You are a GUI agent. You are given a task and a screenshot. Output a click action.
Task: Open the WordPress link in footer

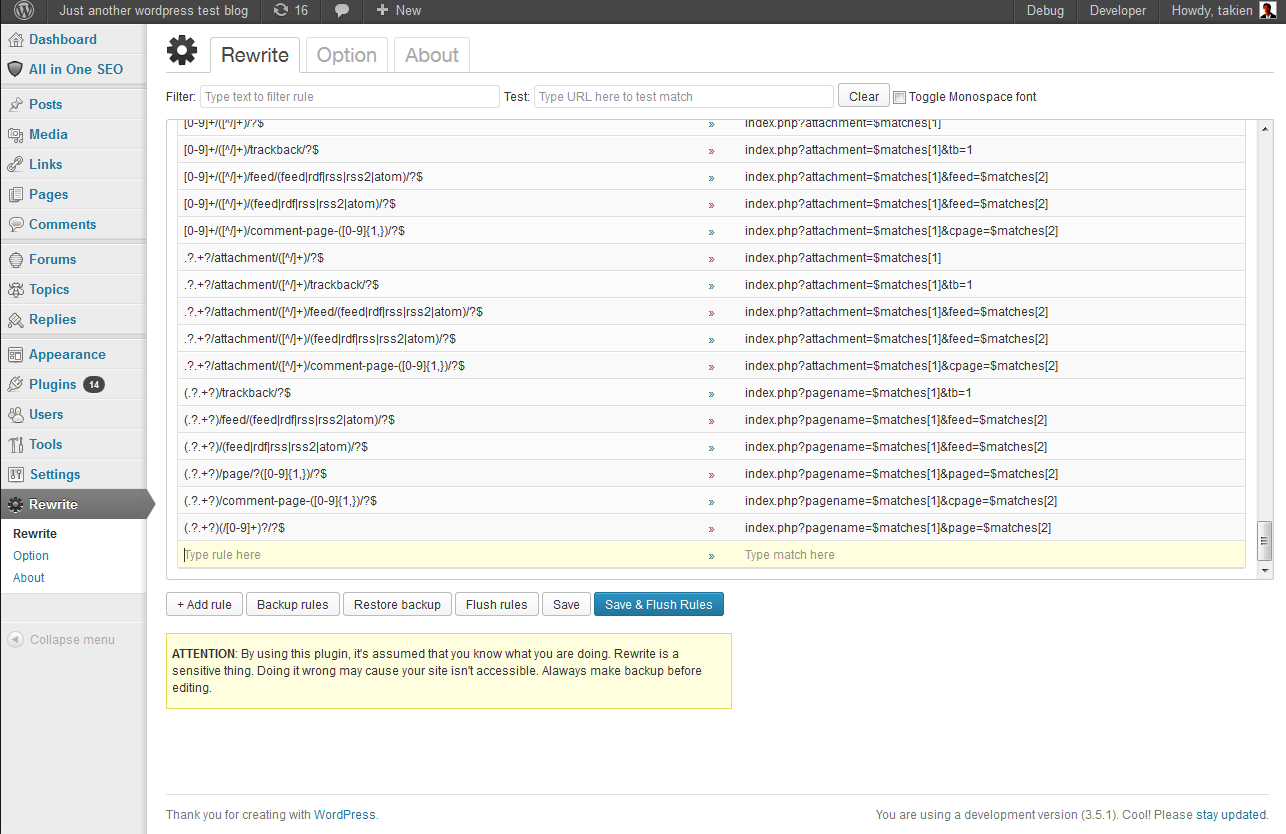(x=345, y=815)
